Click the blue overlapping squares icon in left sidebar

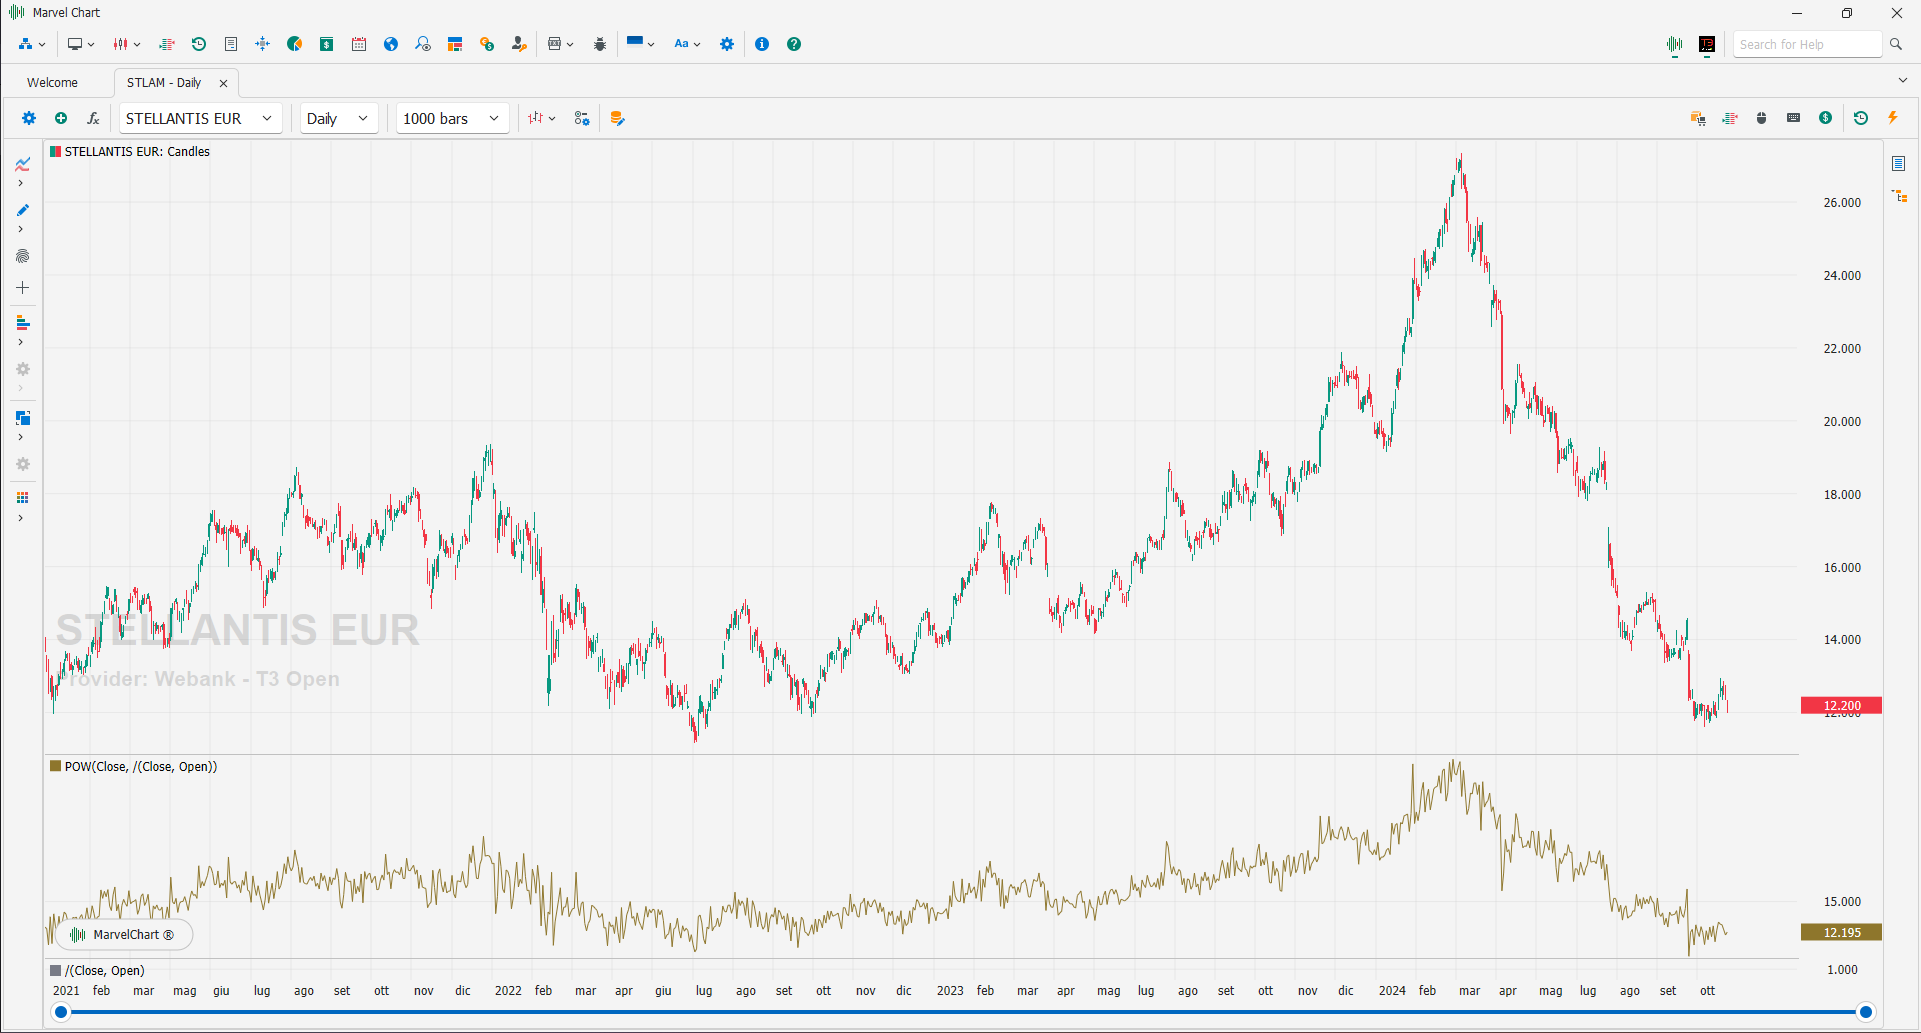click(23, 418)
